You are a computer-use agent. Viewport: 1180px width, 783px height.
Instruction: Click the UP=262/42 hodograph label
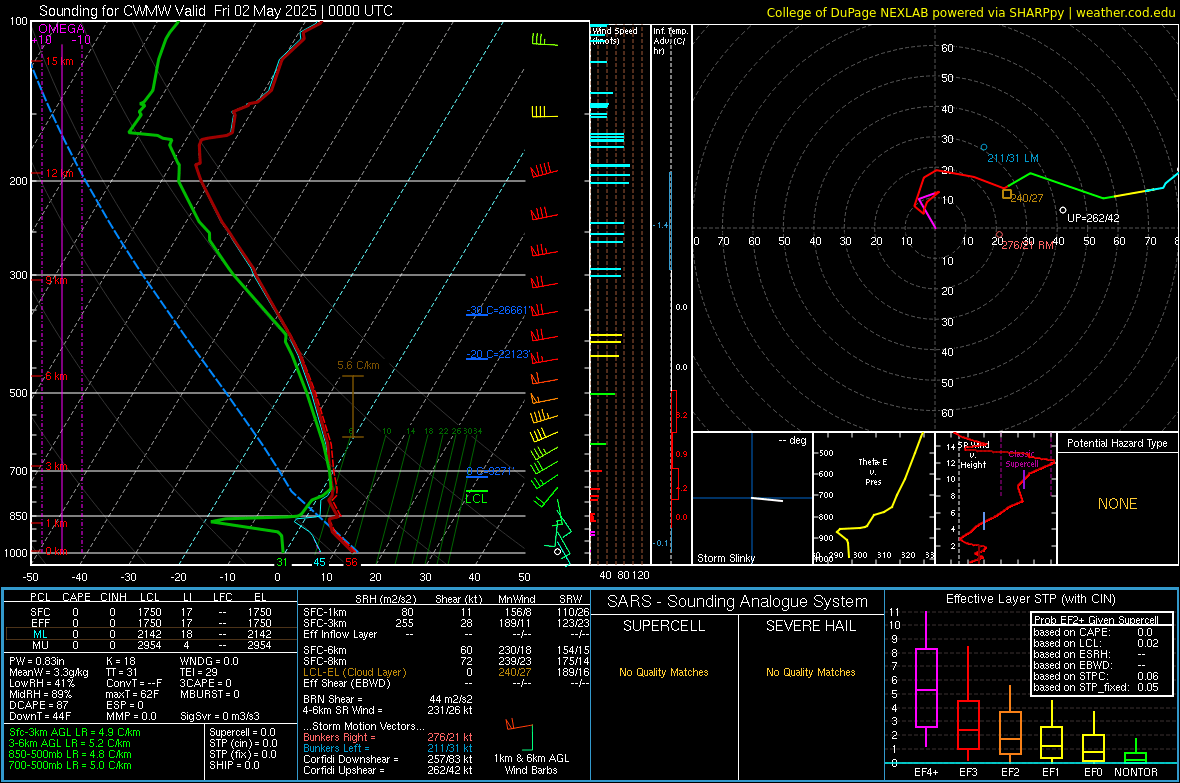click(x=1093, y=218)
